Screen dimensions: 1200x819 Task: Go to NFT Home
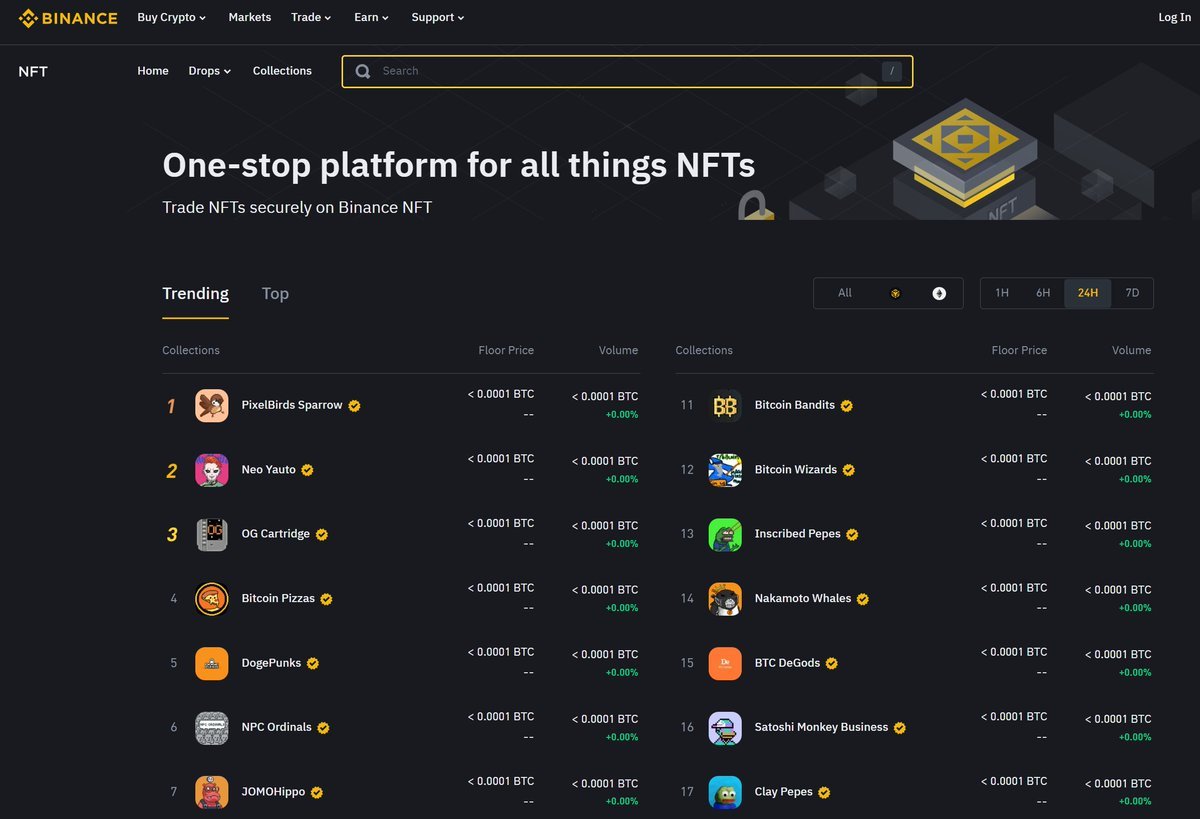coord(153,71)
